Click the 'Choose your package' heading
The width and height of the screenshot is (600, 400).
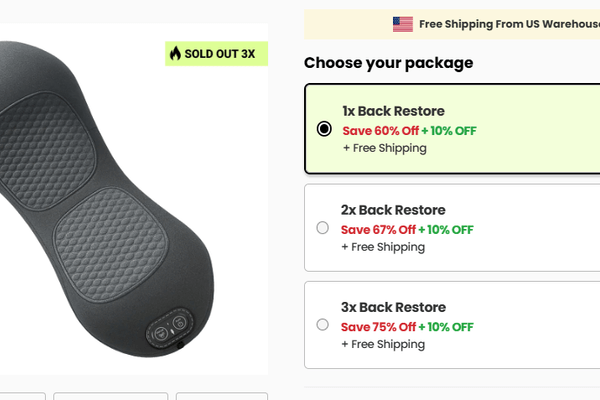389,63
